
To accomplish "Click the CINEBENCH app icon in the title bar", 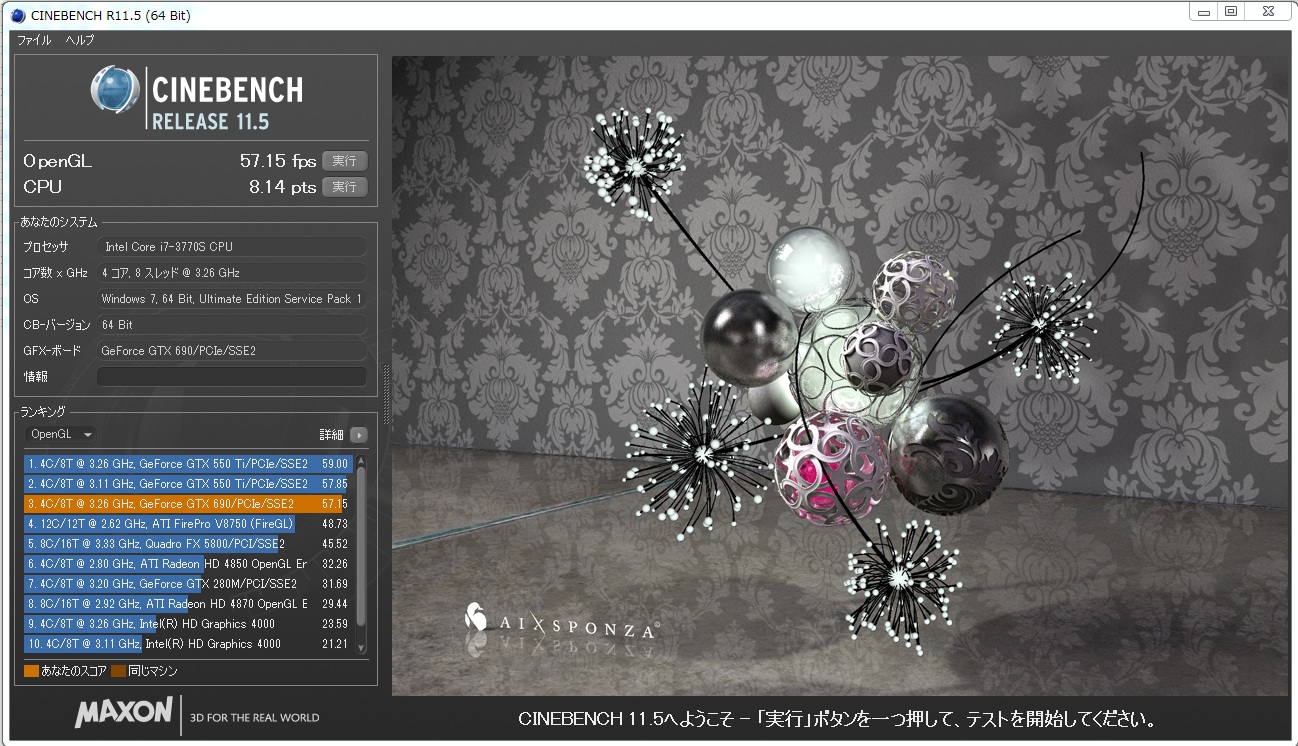I will click(19, 16).
